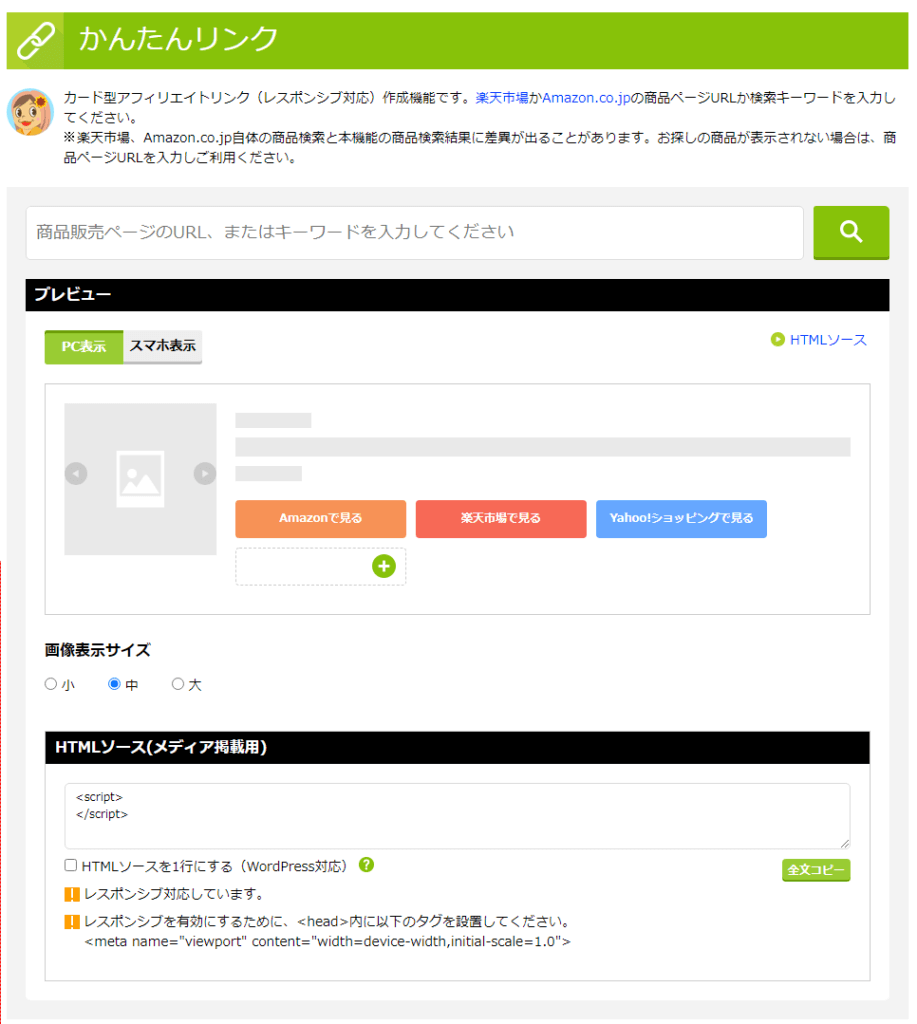Screen dimensions: 917x1024
Task: Open help for one-line HTML option
Action: tap(366, 865)
